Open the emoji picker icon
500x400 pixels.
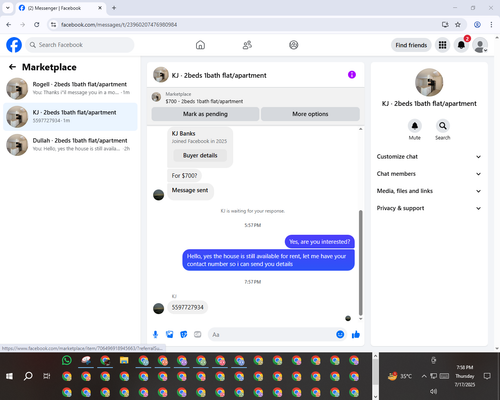coord(340,334)
